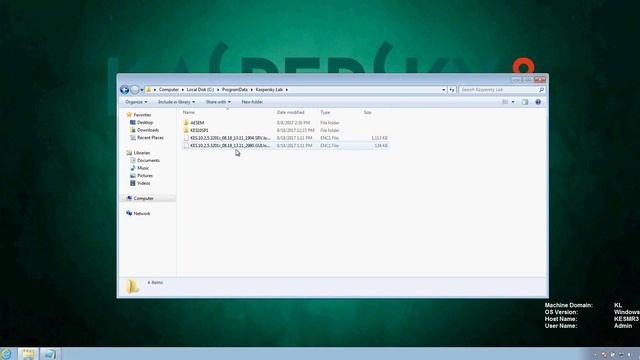Select the Kaspersky Lab breadcrumb
The height and width of the screenshot is (360, 640).
(269, 89)
